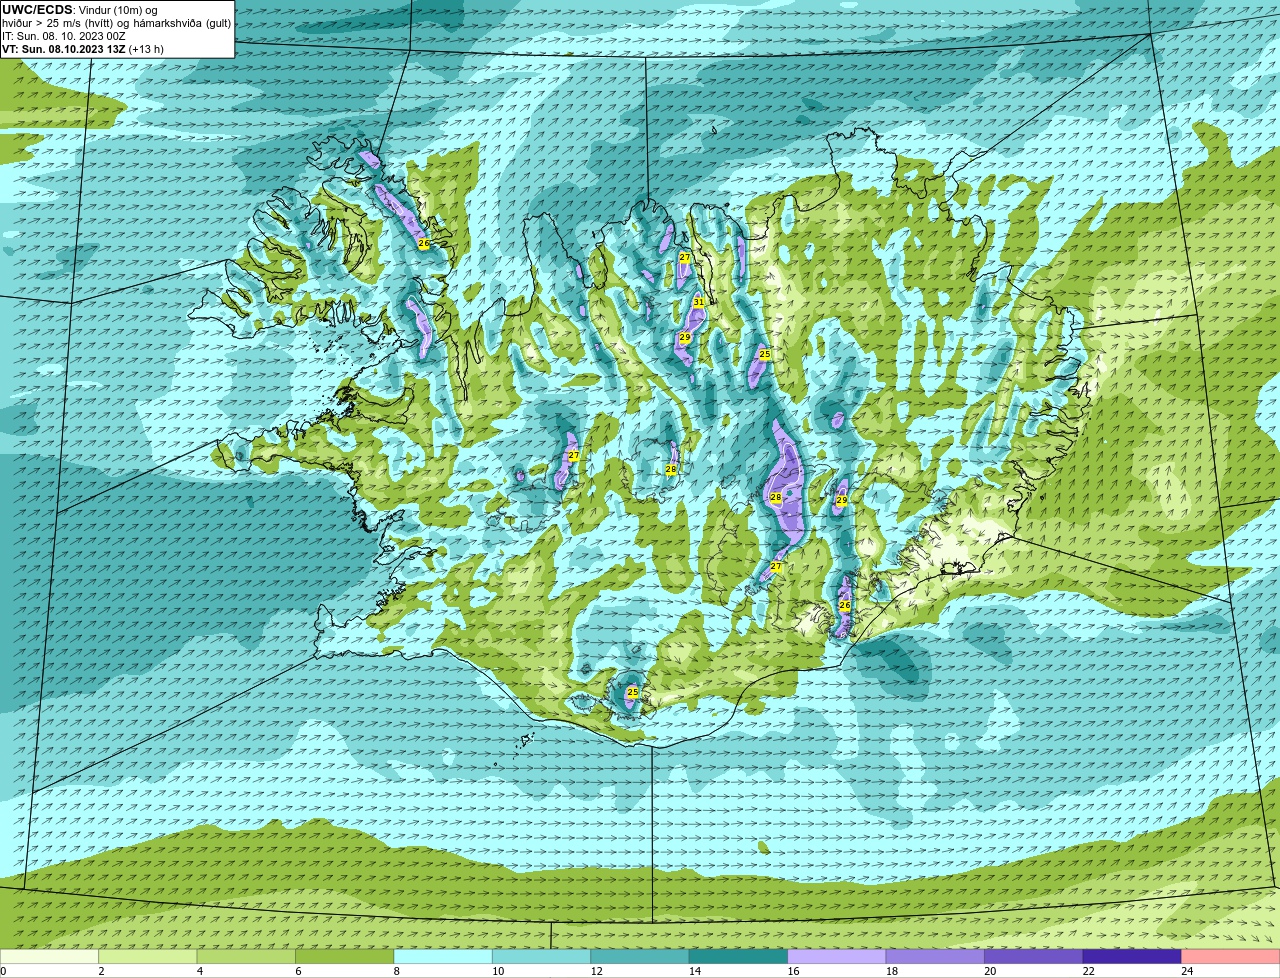
Task: Click the '12' tick label on the colorbar
Action: coord(597,971)
